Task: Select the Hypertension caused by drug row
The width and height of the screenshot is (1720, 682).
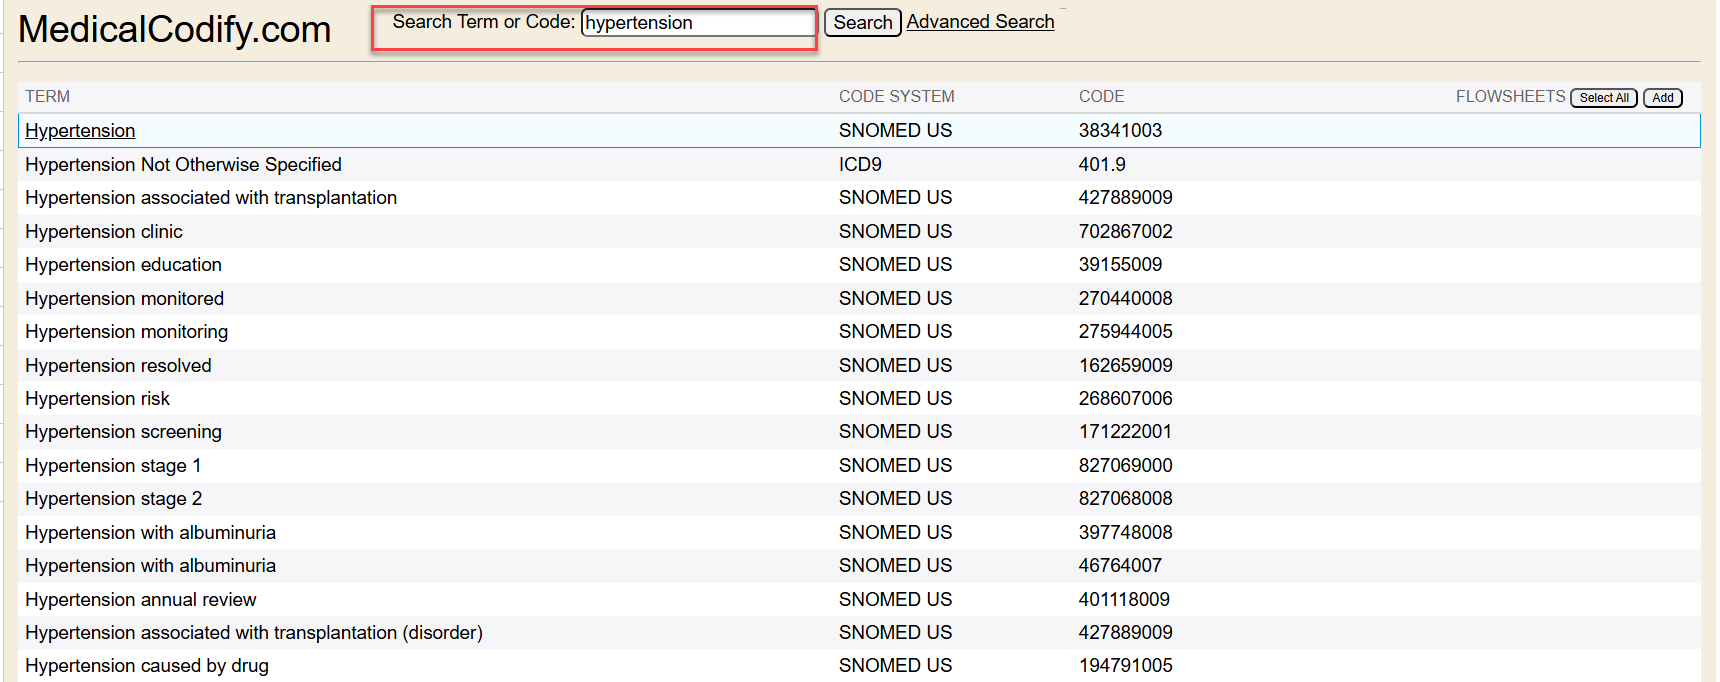Action: coord(147,666)
